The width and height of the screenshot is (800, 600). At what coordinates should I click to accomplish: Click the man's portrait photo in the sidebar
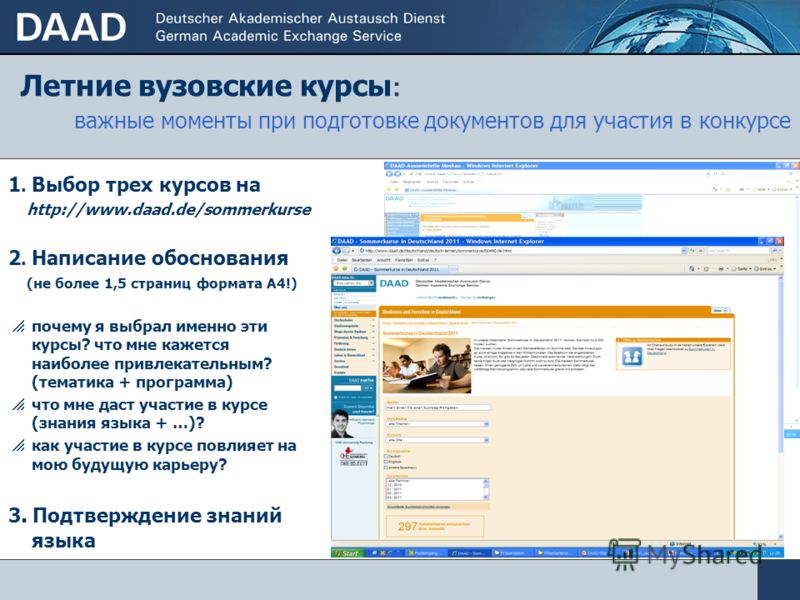tap(341, 423)
